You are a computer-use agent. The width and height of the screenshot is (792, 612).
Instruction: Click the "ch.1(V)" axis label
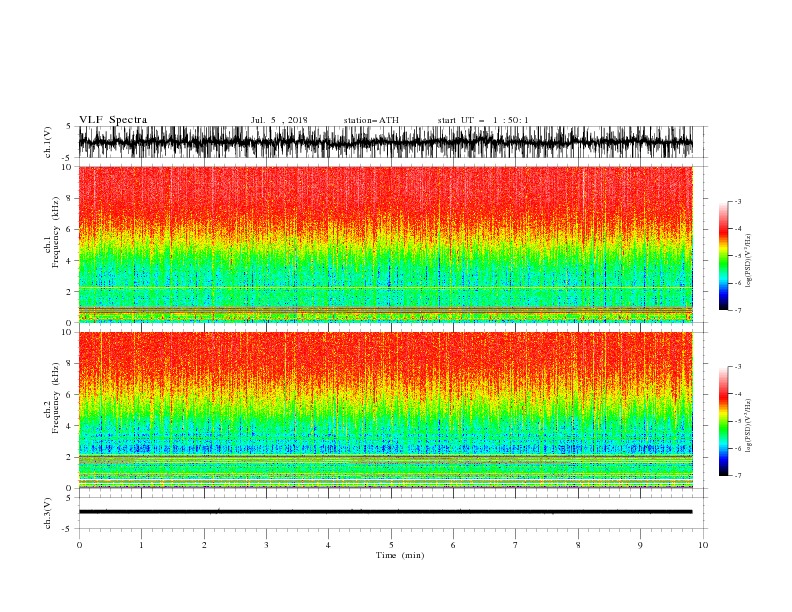(48, 142)
